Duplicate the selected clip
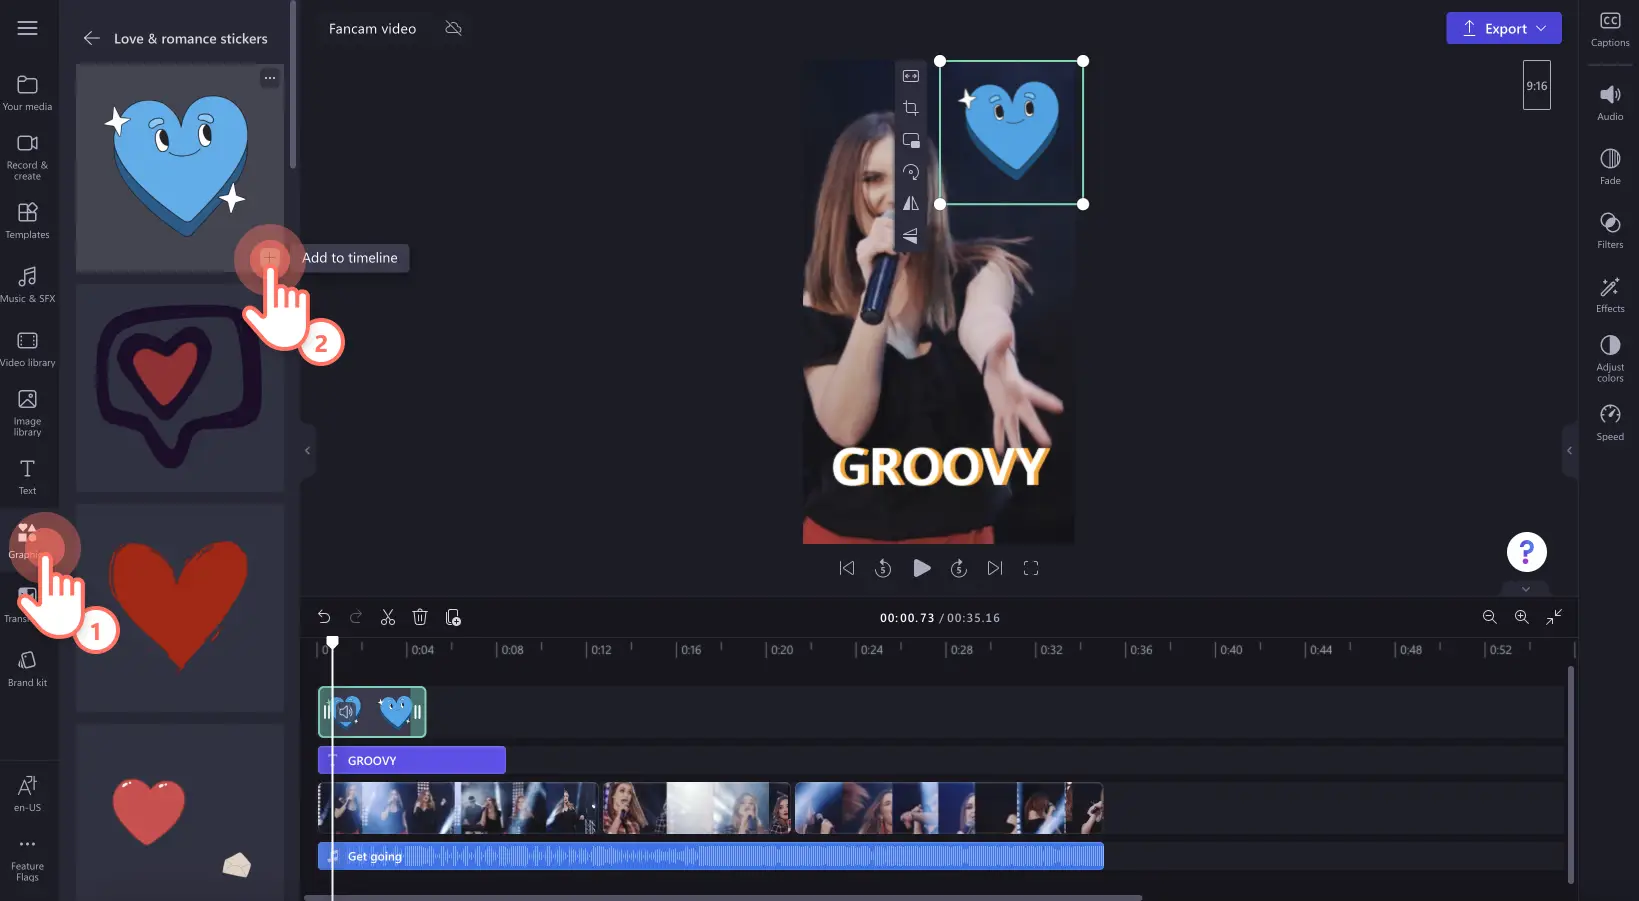 coord(453,617)
